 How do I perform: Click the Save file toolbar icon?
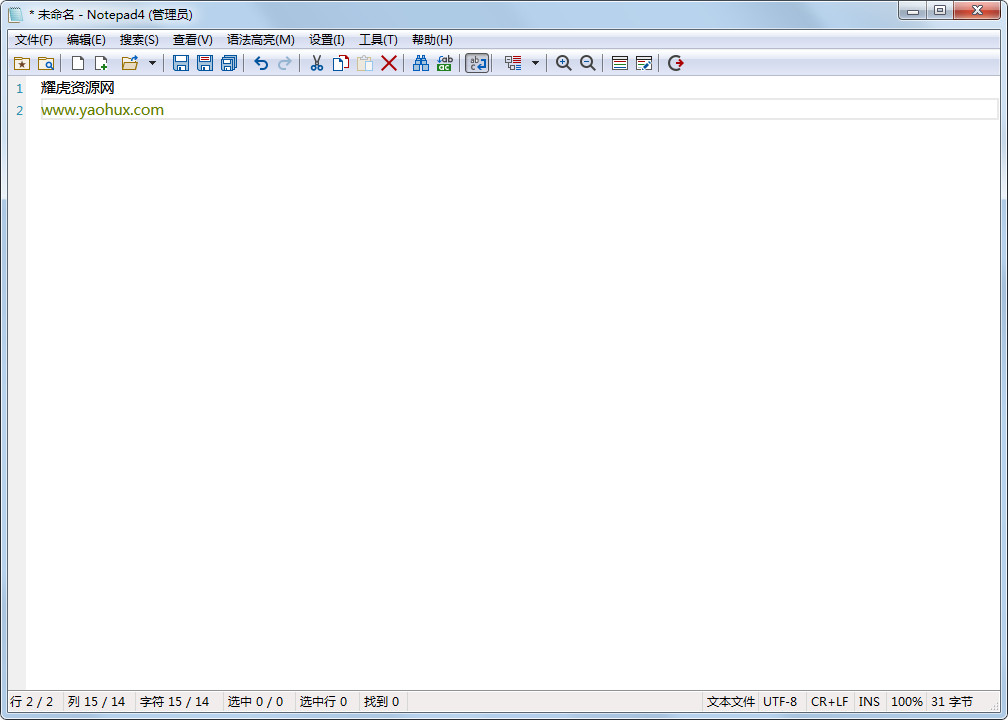pos(181,63)
